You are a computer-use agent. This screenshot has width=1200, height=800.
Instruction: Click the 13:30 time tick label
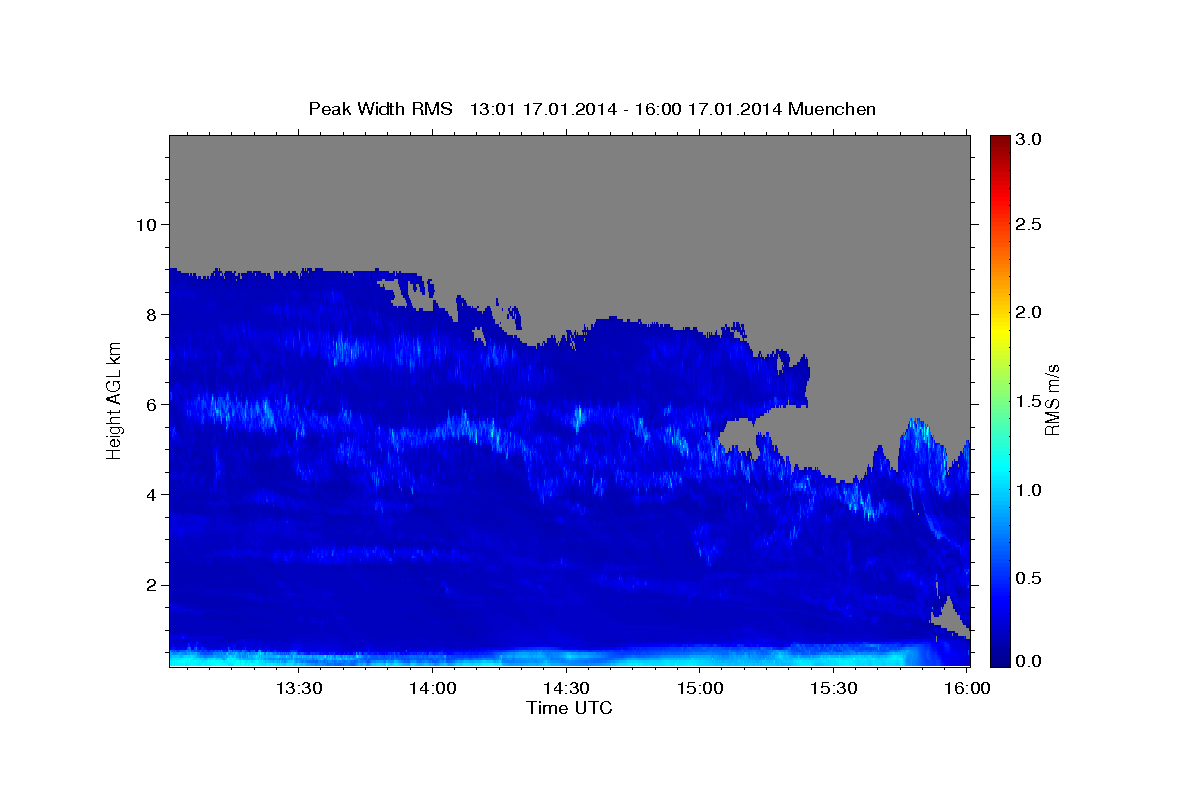point(299,688)
